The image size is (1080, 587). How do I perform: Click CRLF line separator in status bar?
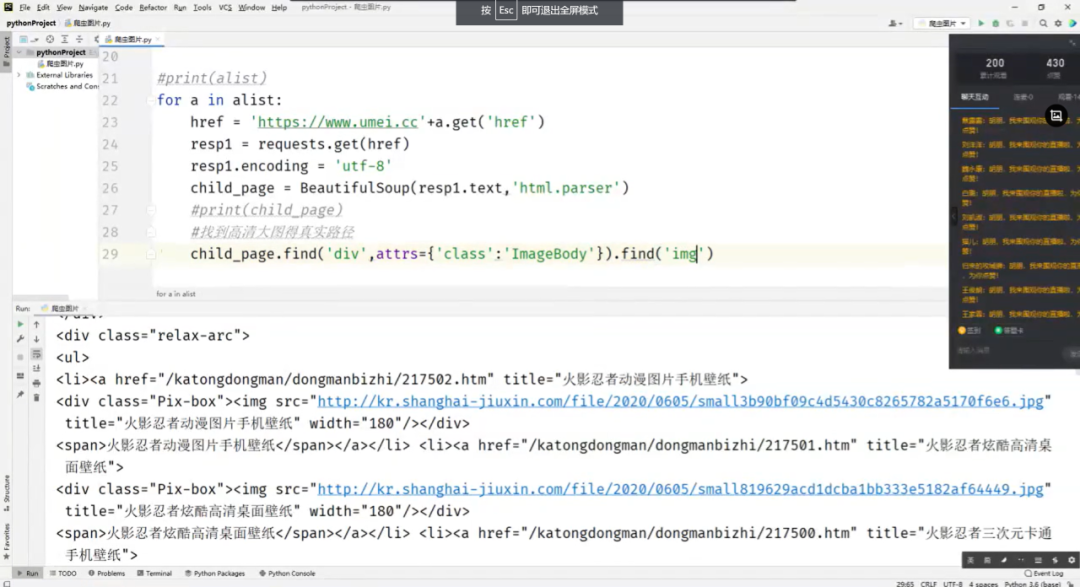(928, 584)
